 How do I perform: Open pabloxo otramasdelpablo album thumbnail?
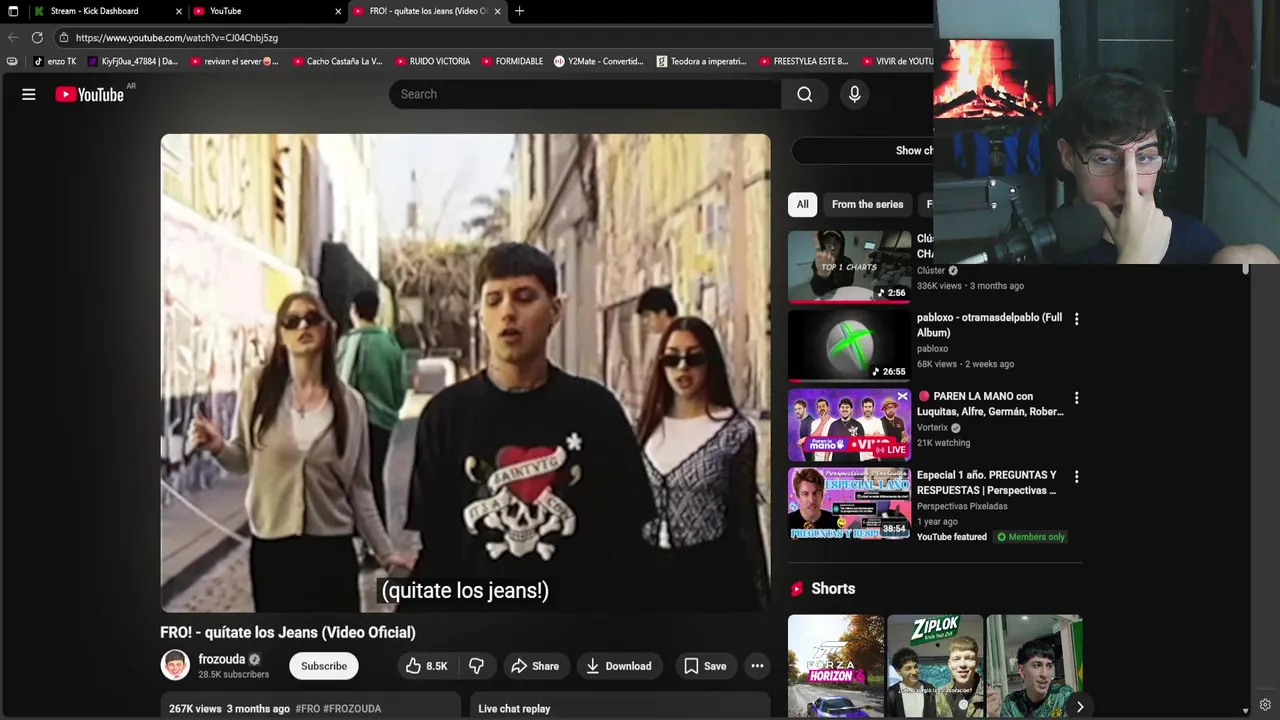[849, 345]
